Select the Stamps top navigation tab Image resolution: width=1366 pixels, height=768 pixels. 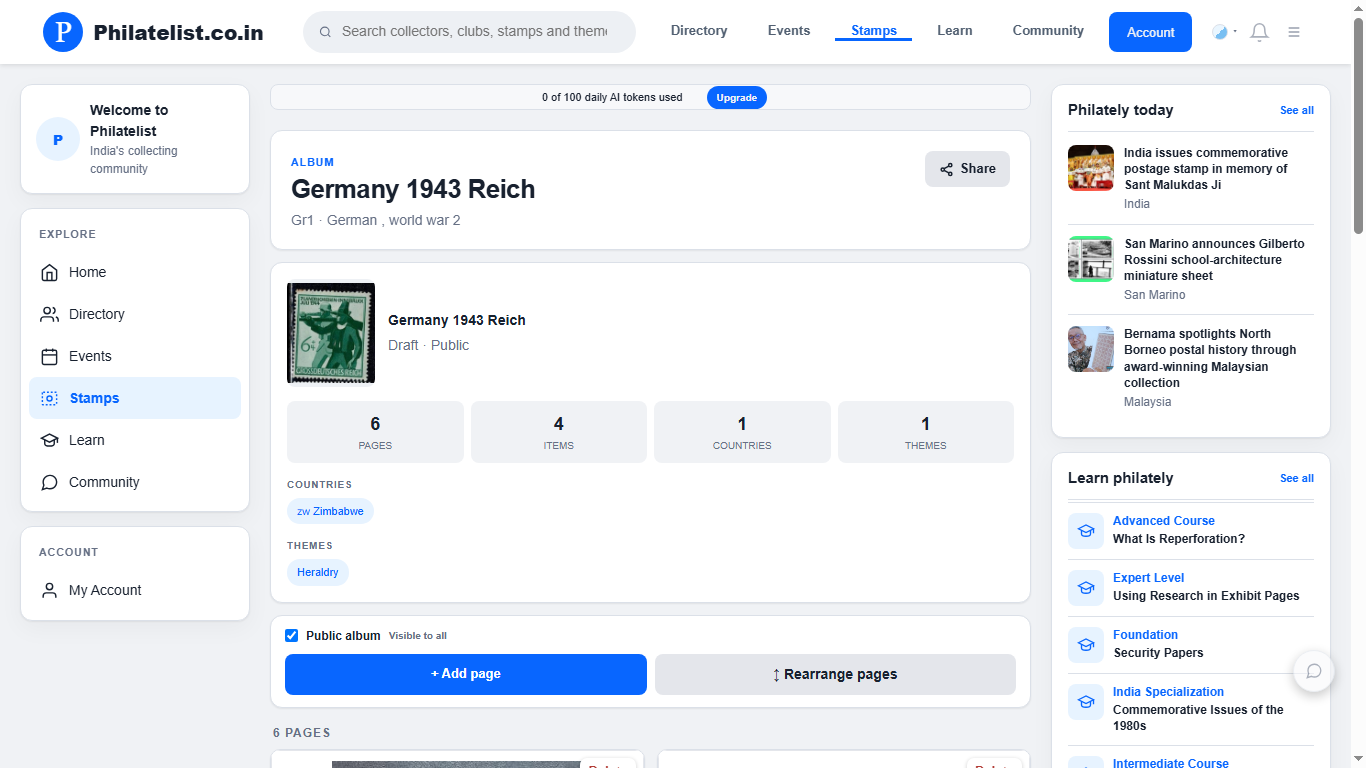click(874, 31)
